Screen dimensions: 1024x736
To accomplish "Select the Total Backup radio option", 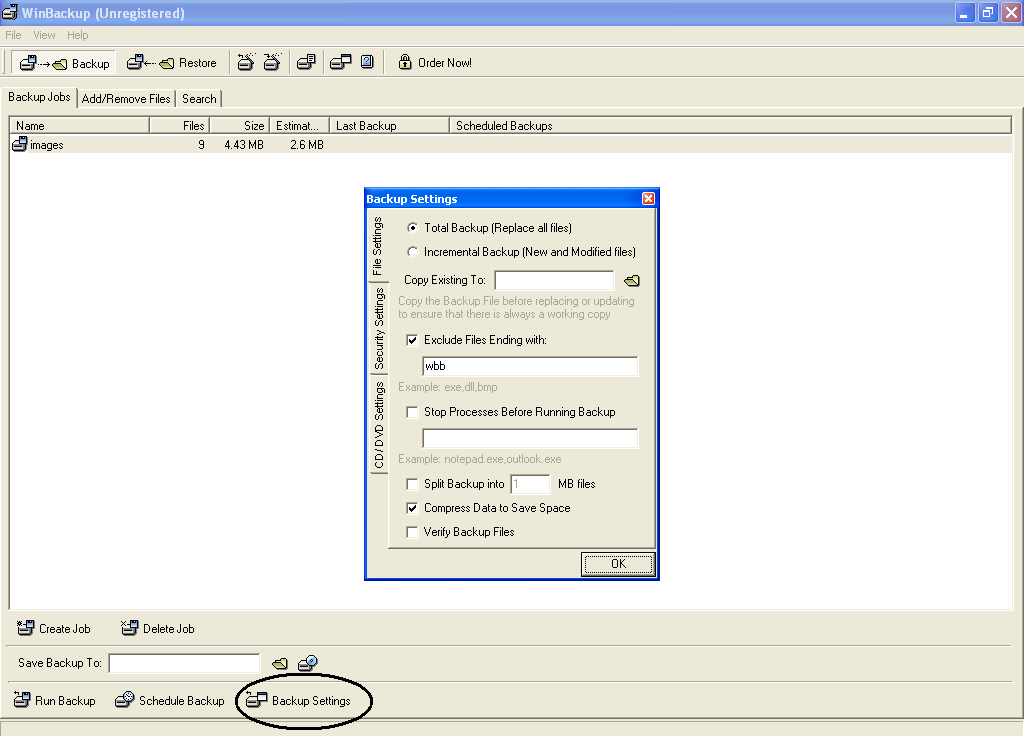I will point(412,228).
